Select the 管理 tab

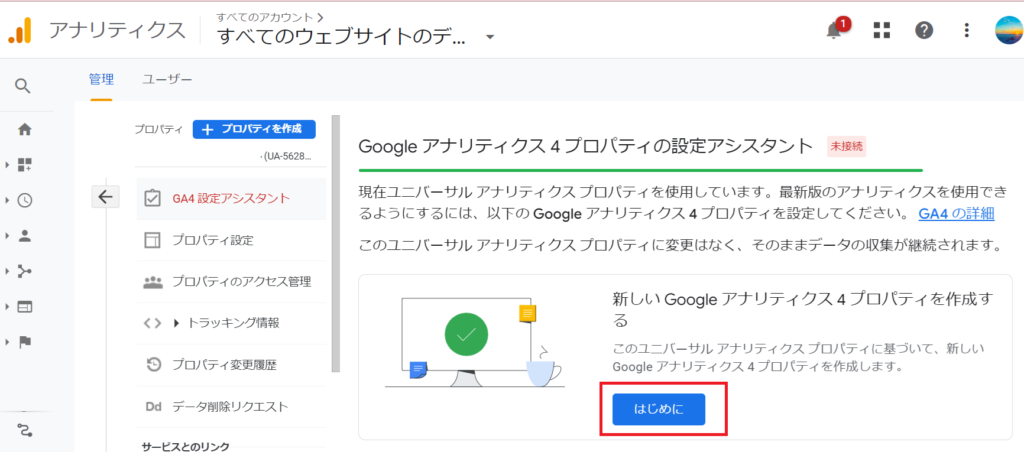[101, 79]
